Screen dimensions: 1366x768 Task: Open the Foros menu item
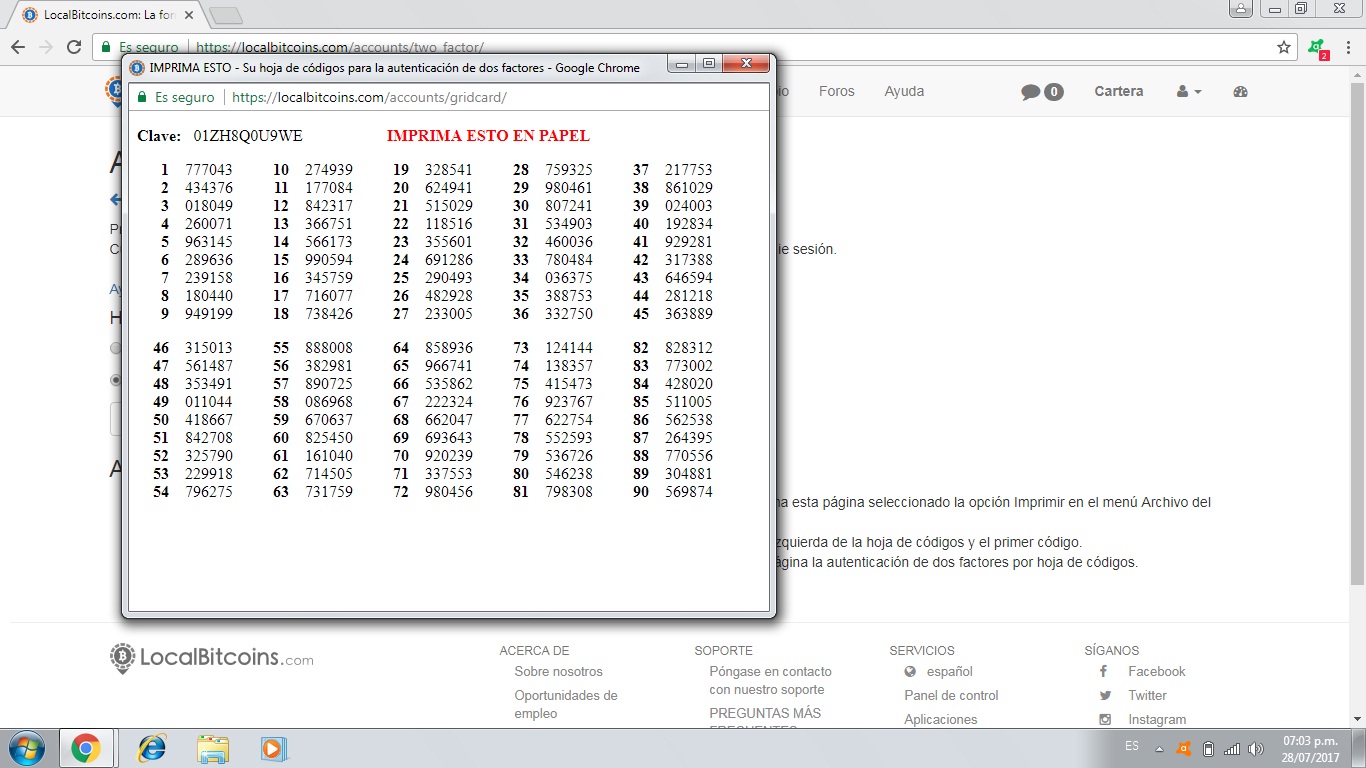[x=836, y=91]
